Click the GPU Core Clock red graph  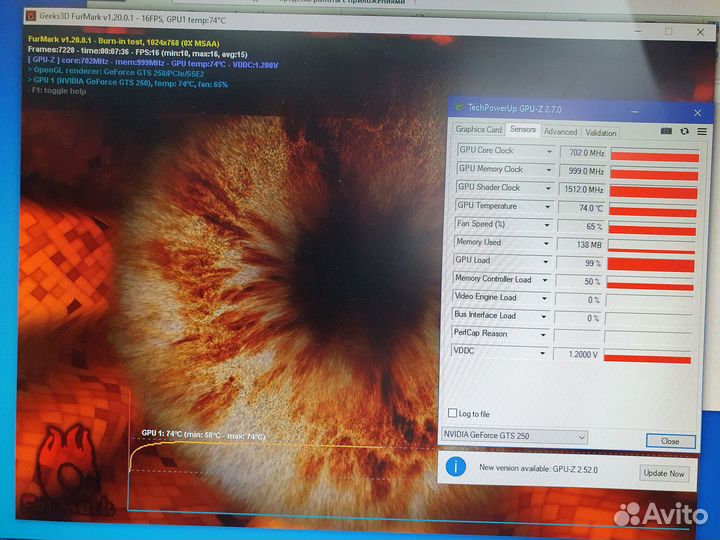(x=655, y=155)
